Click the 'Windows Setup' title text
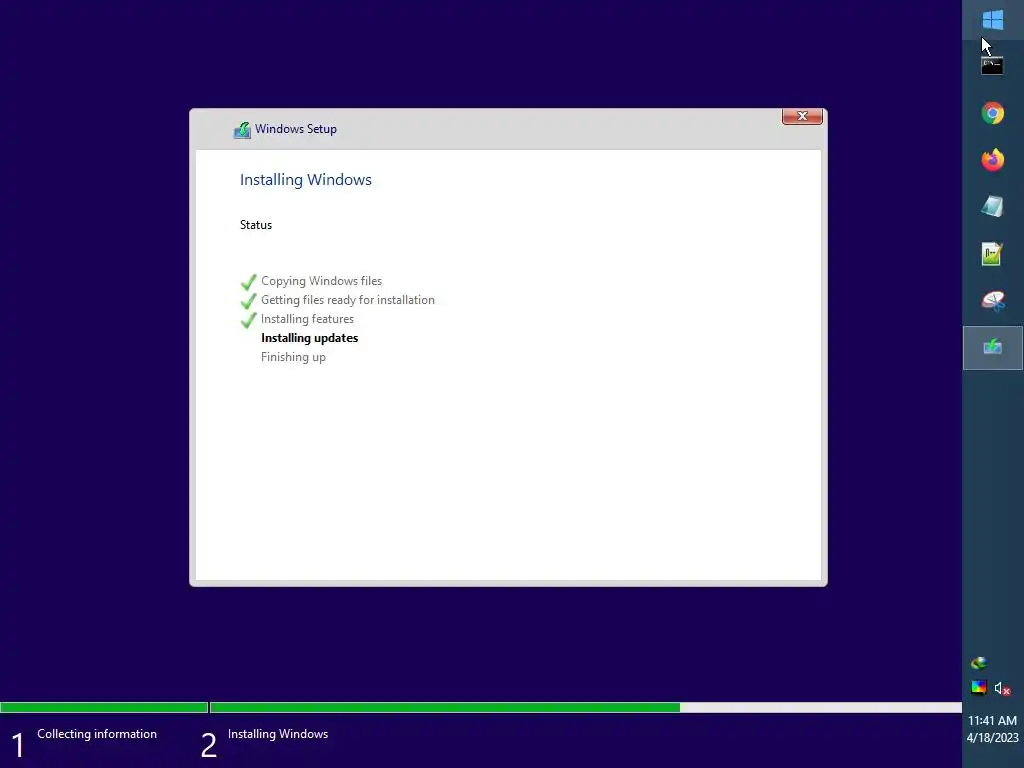1024x768 pixels. (296, 129)
